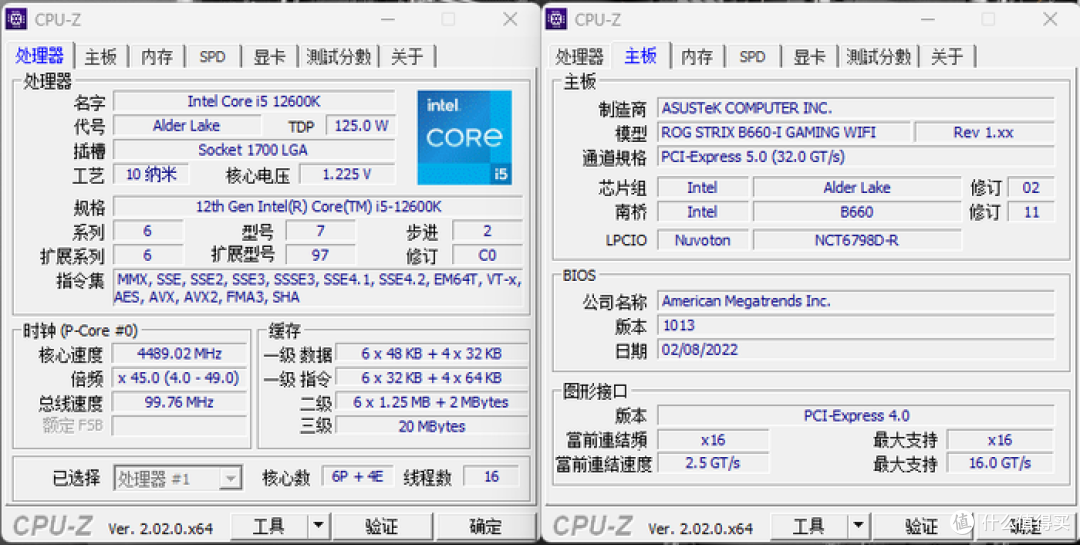This screenshot has width=1080, height=545.
Task: Click CPU-Z app icon in left window title bar
Action: [17, 19]
